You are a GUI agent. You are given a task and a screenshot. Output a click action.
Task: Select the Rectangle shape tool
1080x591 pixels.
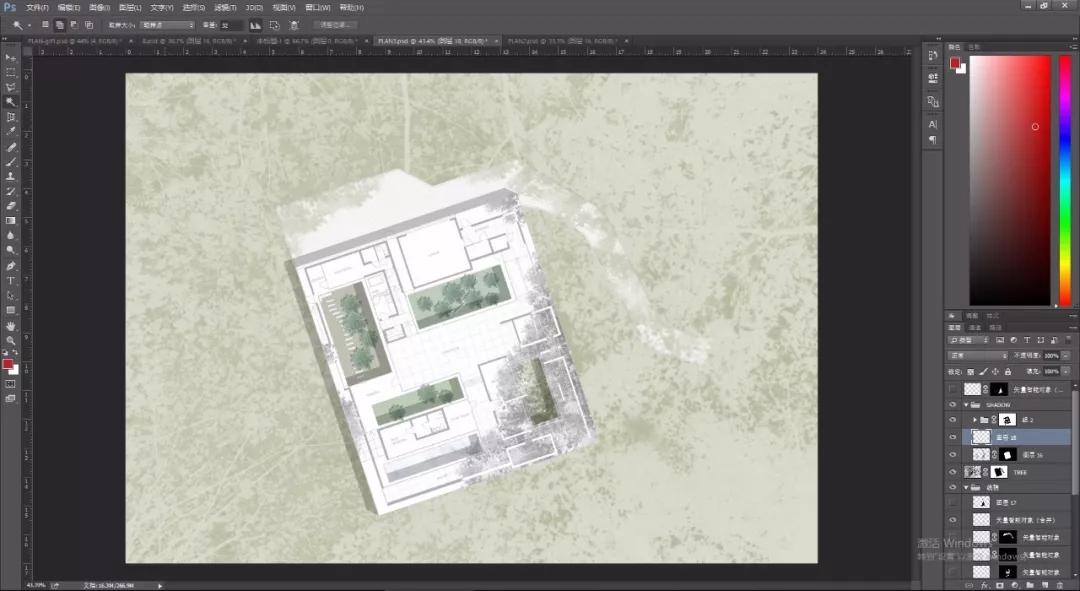[x=10, y=310]
